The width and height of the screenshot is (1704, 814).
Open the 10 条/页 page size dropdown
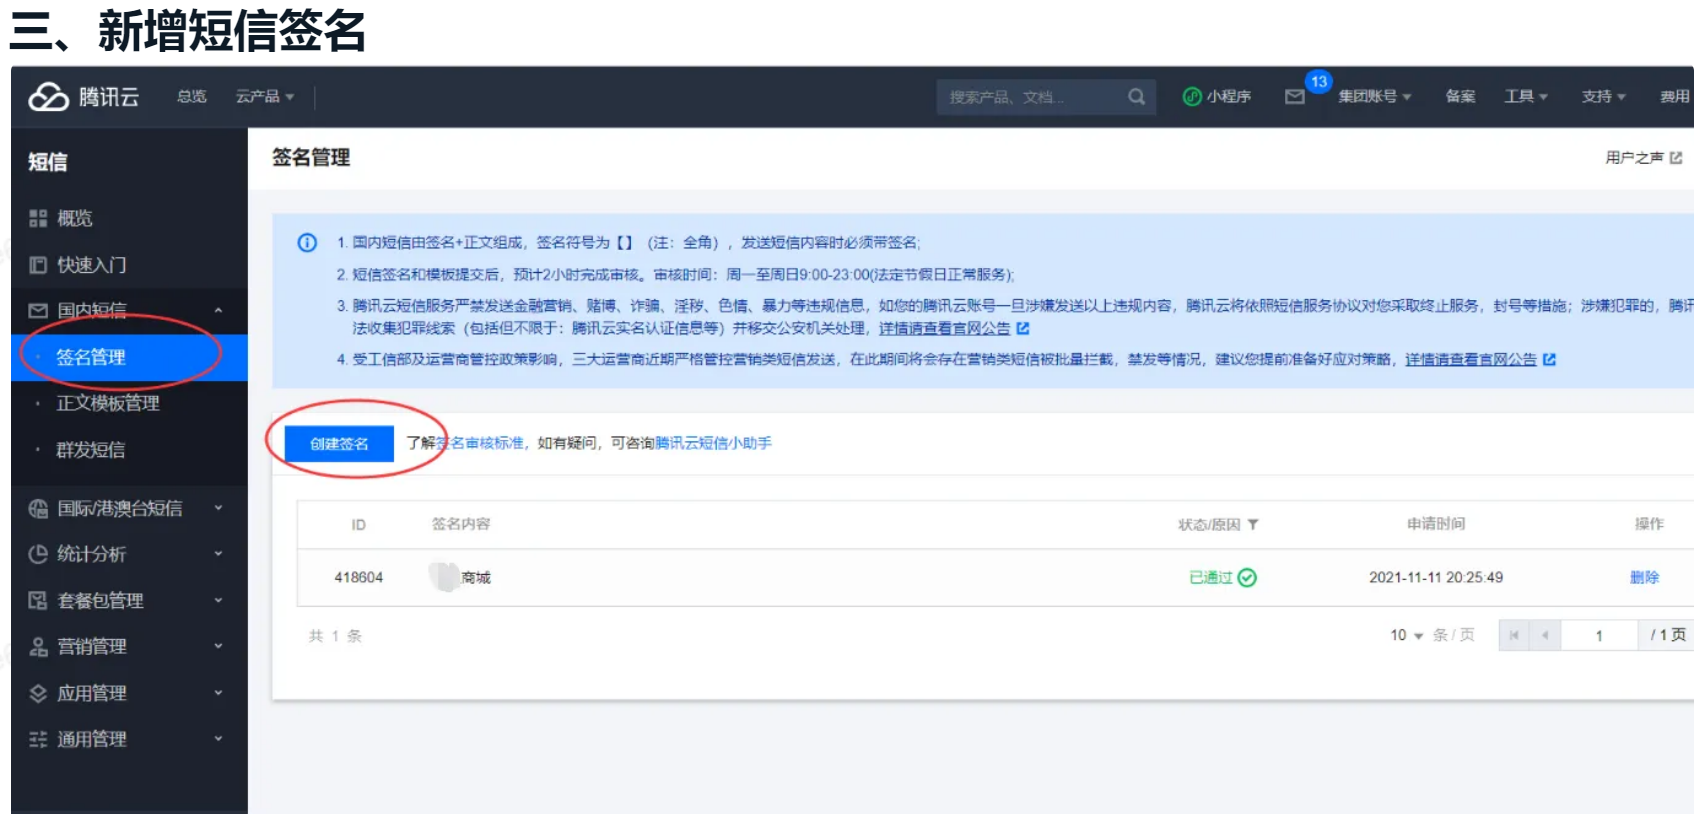[x=1406, y=635]
